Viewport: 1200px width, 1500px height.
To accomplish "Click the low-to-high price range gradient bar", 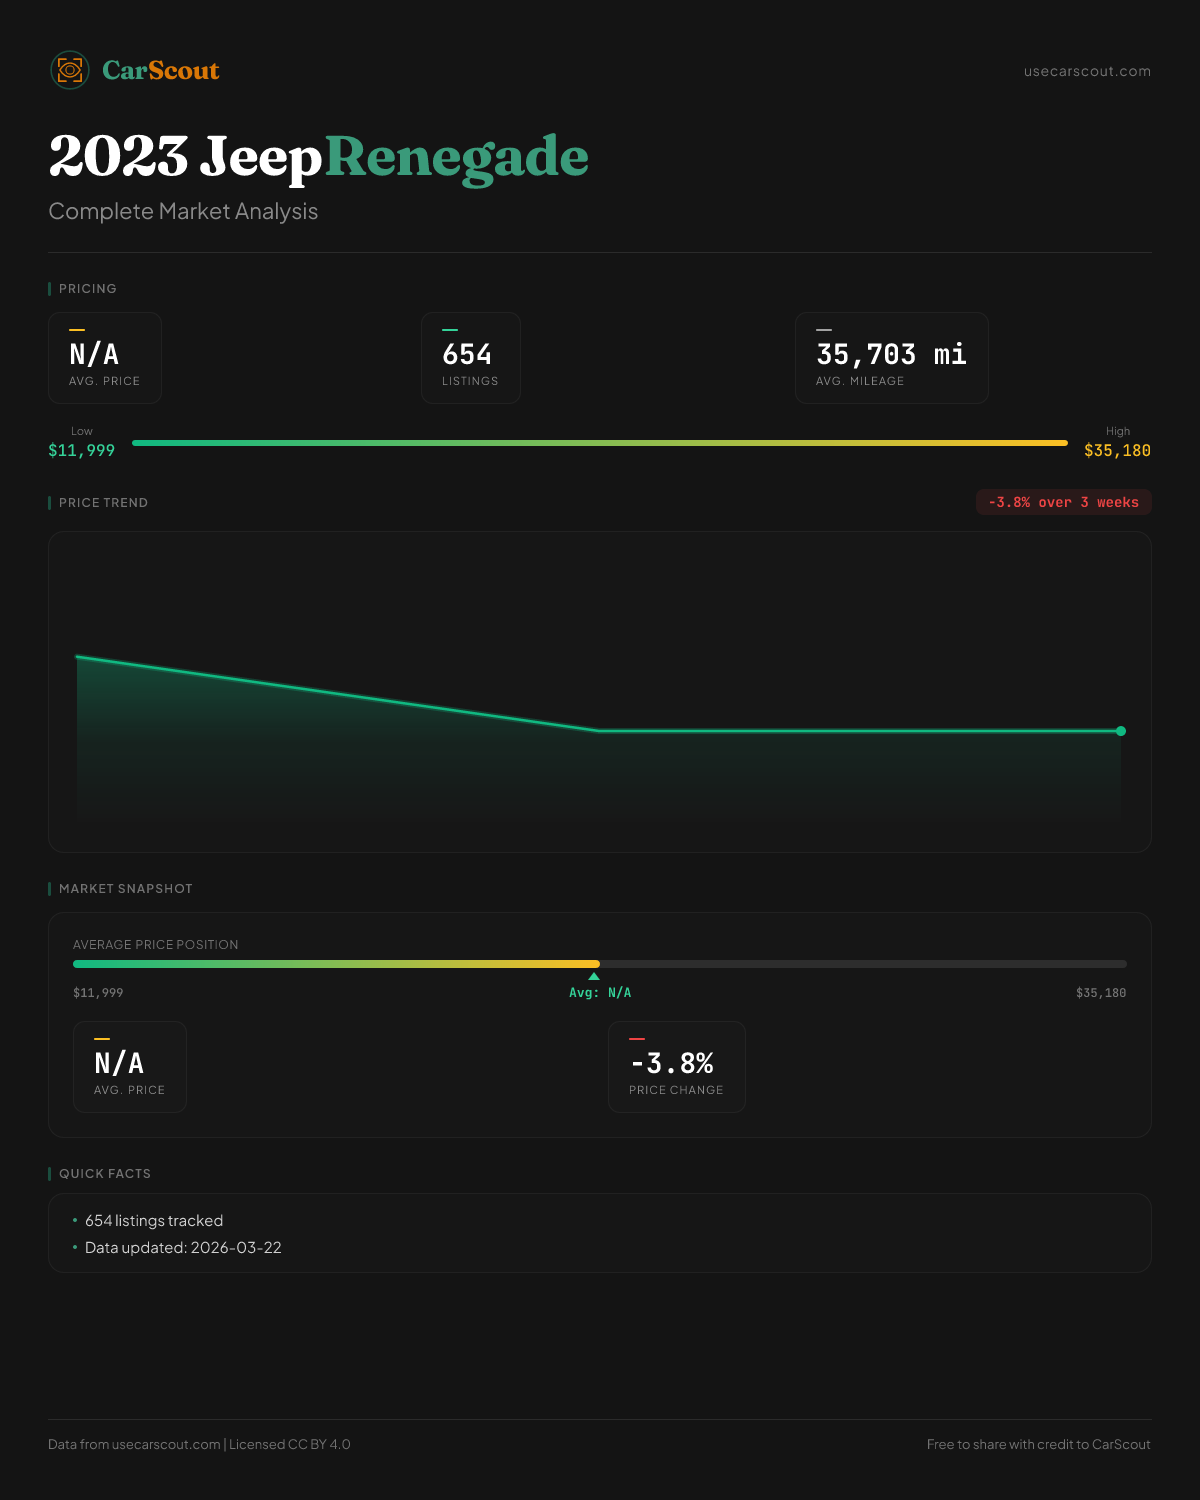I will 600,443.
